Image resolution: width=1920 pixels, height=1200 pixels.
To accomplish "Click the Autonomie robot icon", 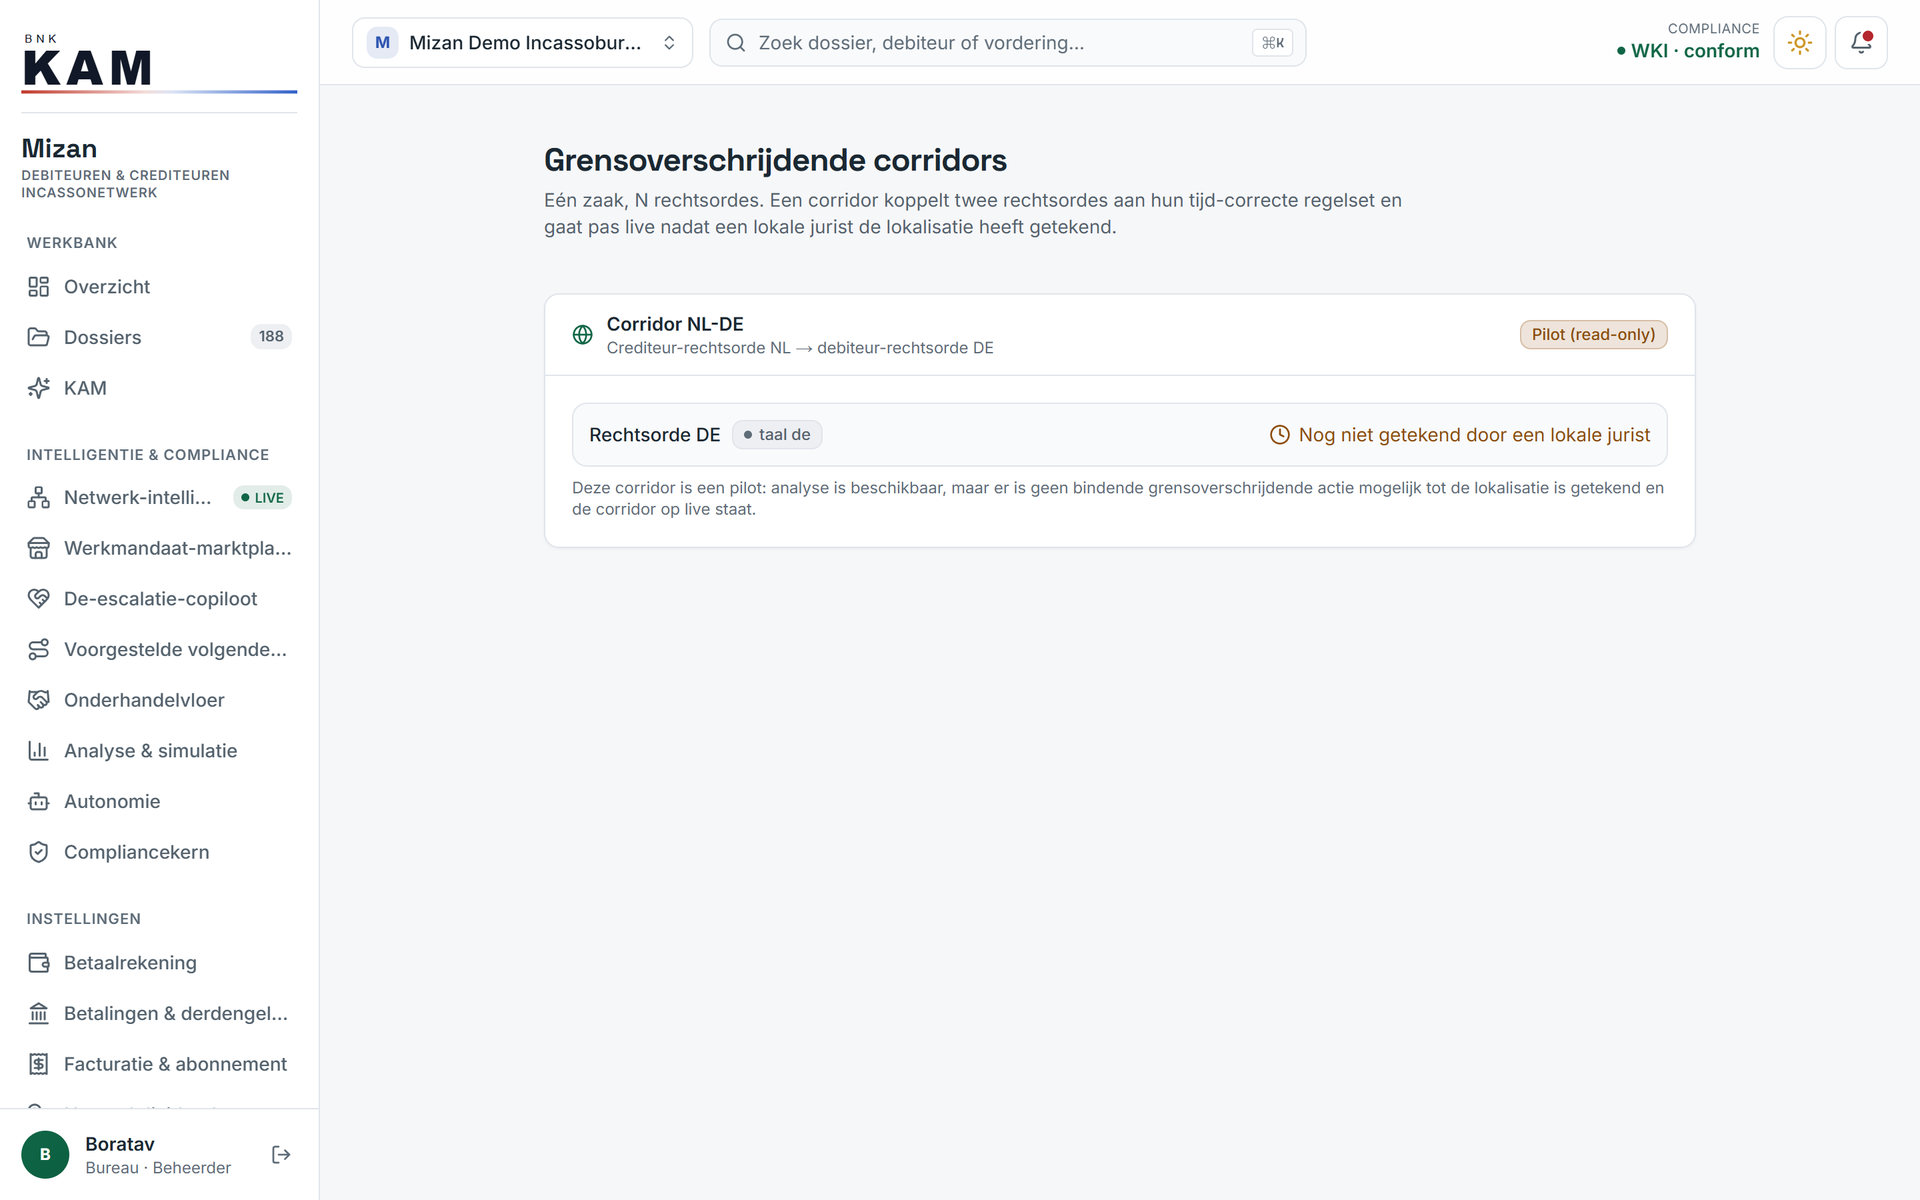I will coord(38,801).
